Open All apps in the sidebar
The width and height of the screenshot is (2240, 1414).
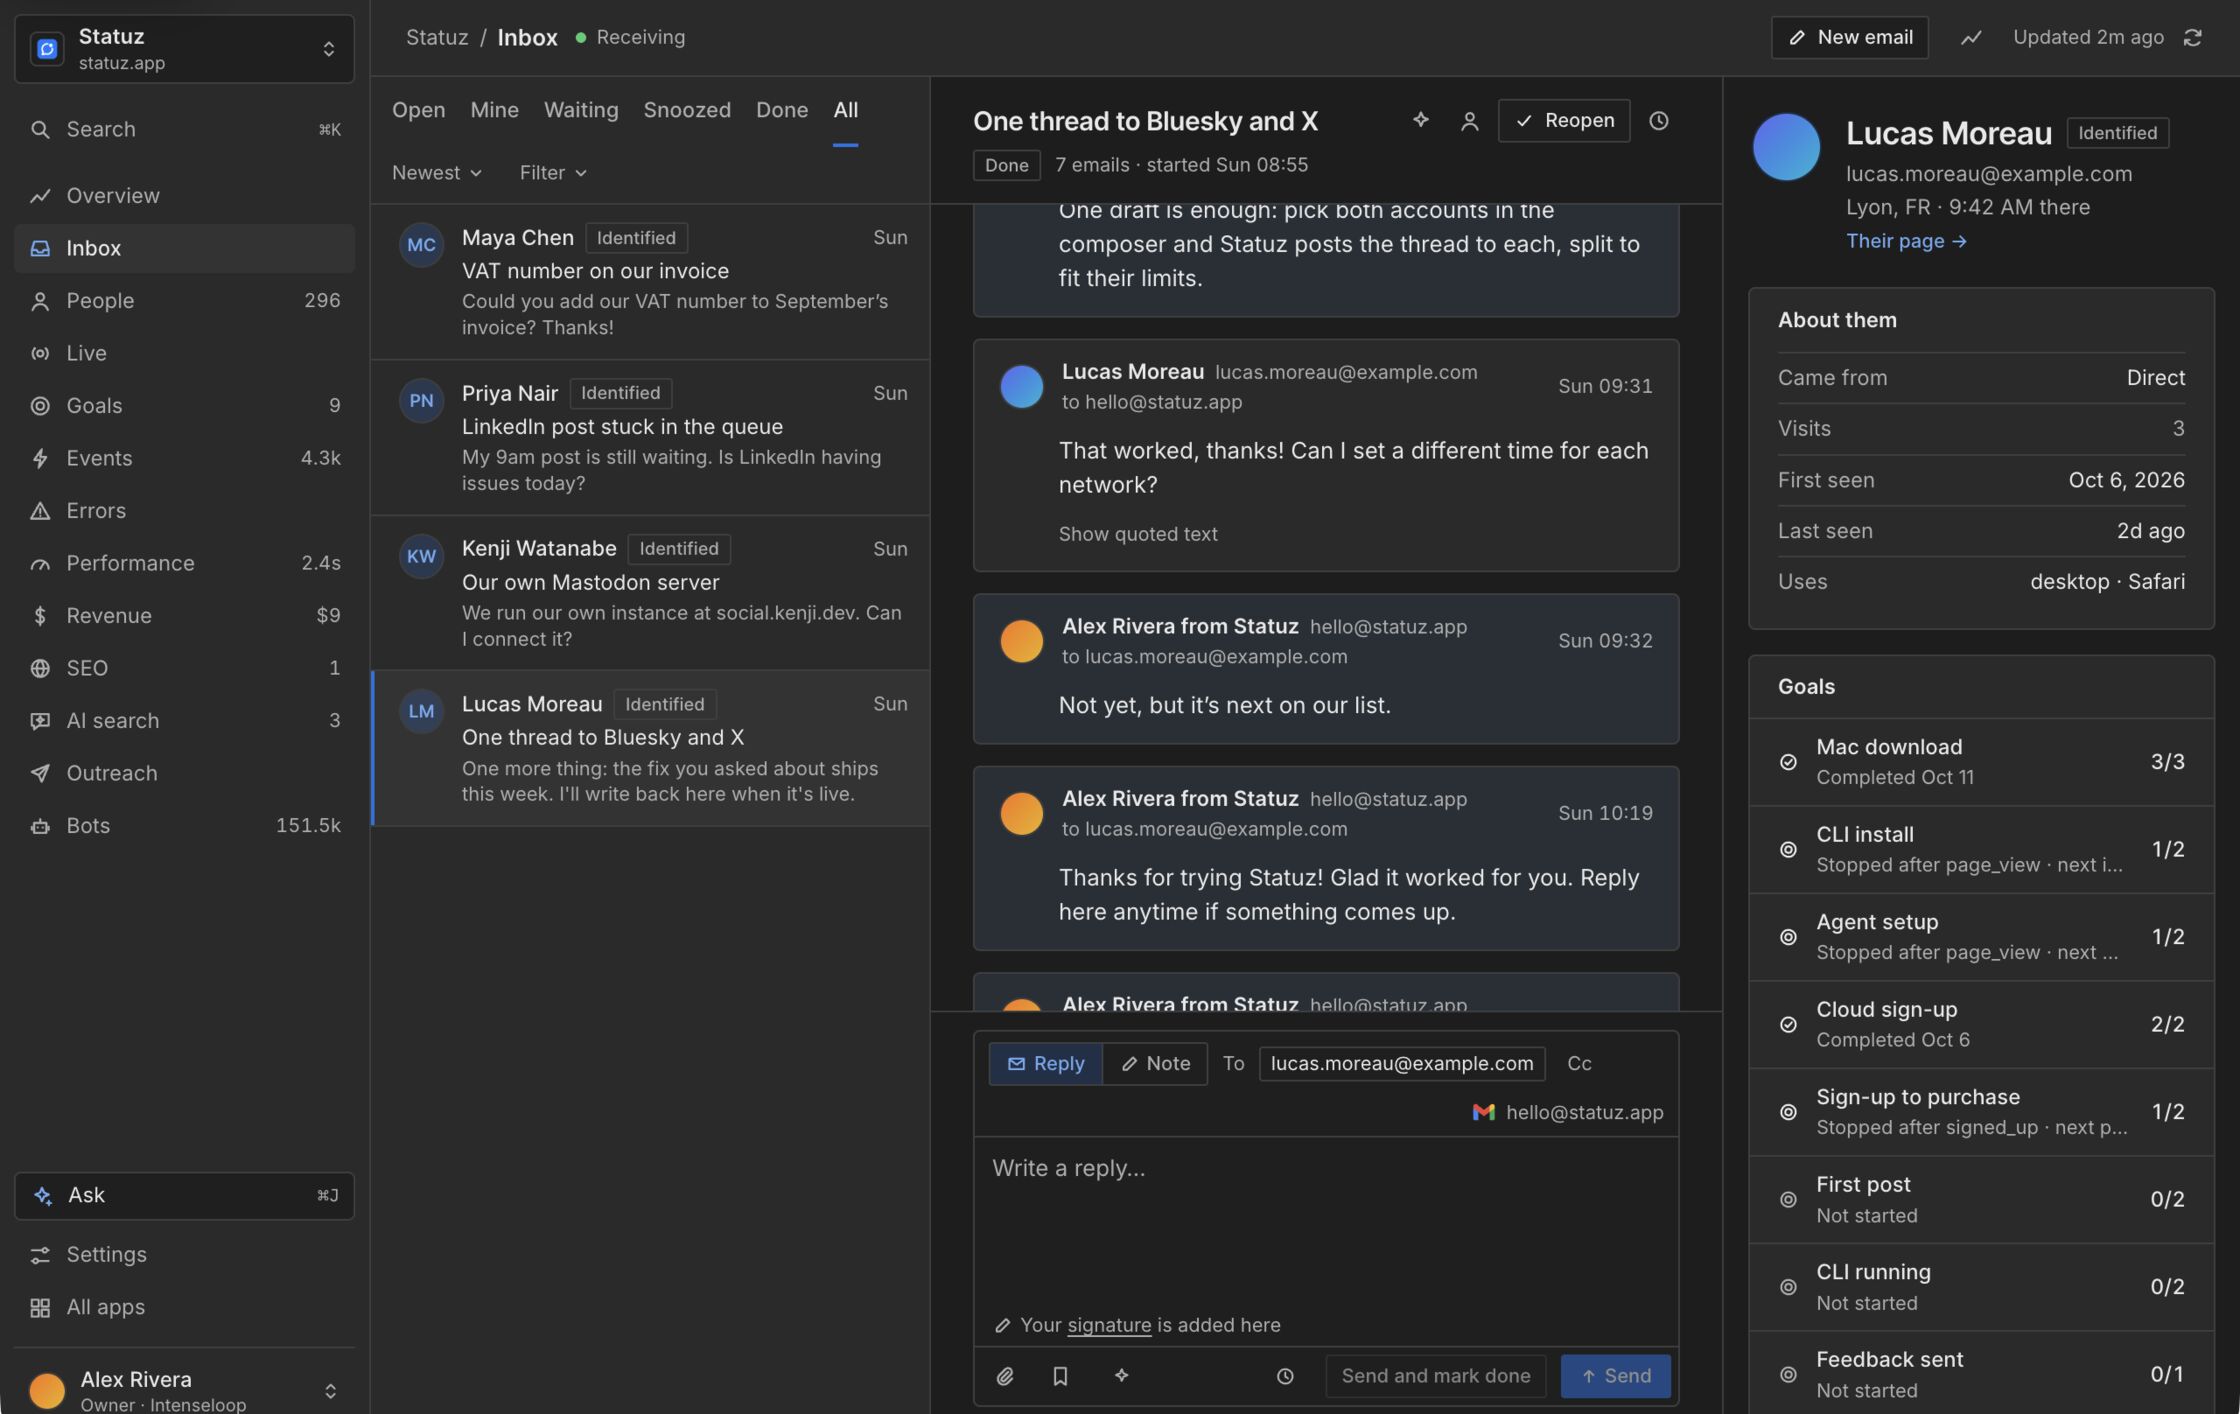pyautogui.click(x=185, y=1307)
